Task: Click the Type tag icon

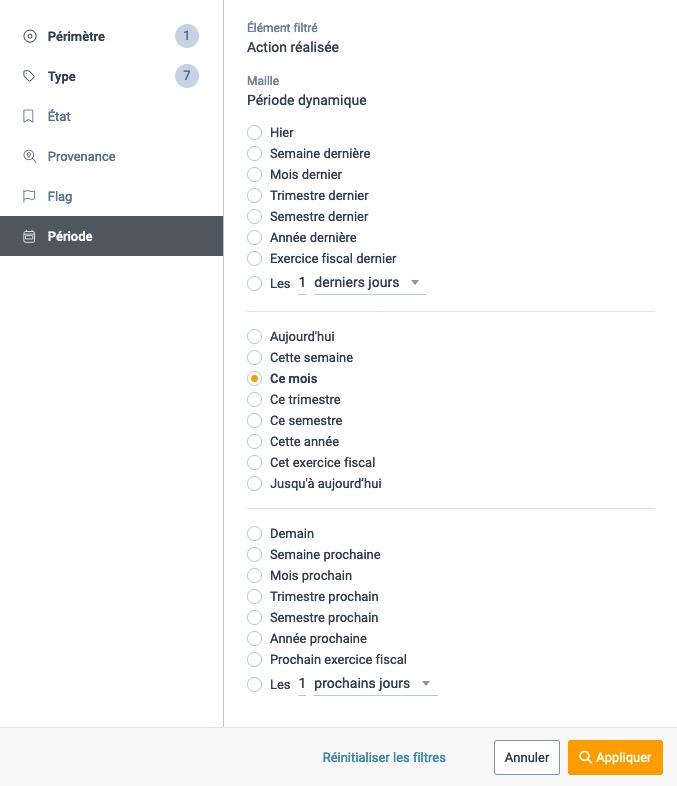Action: (x=29, y=76)
